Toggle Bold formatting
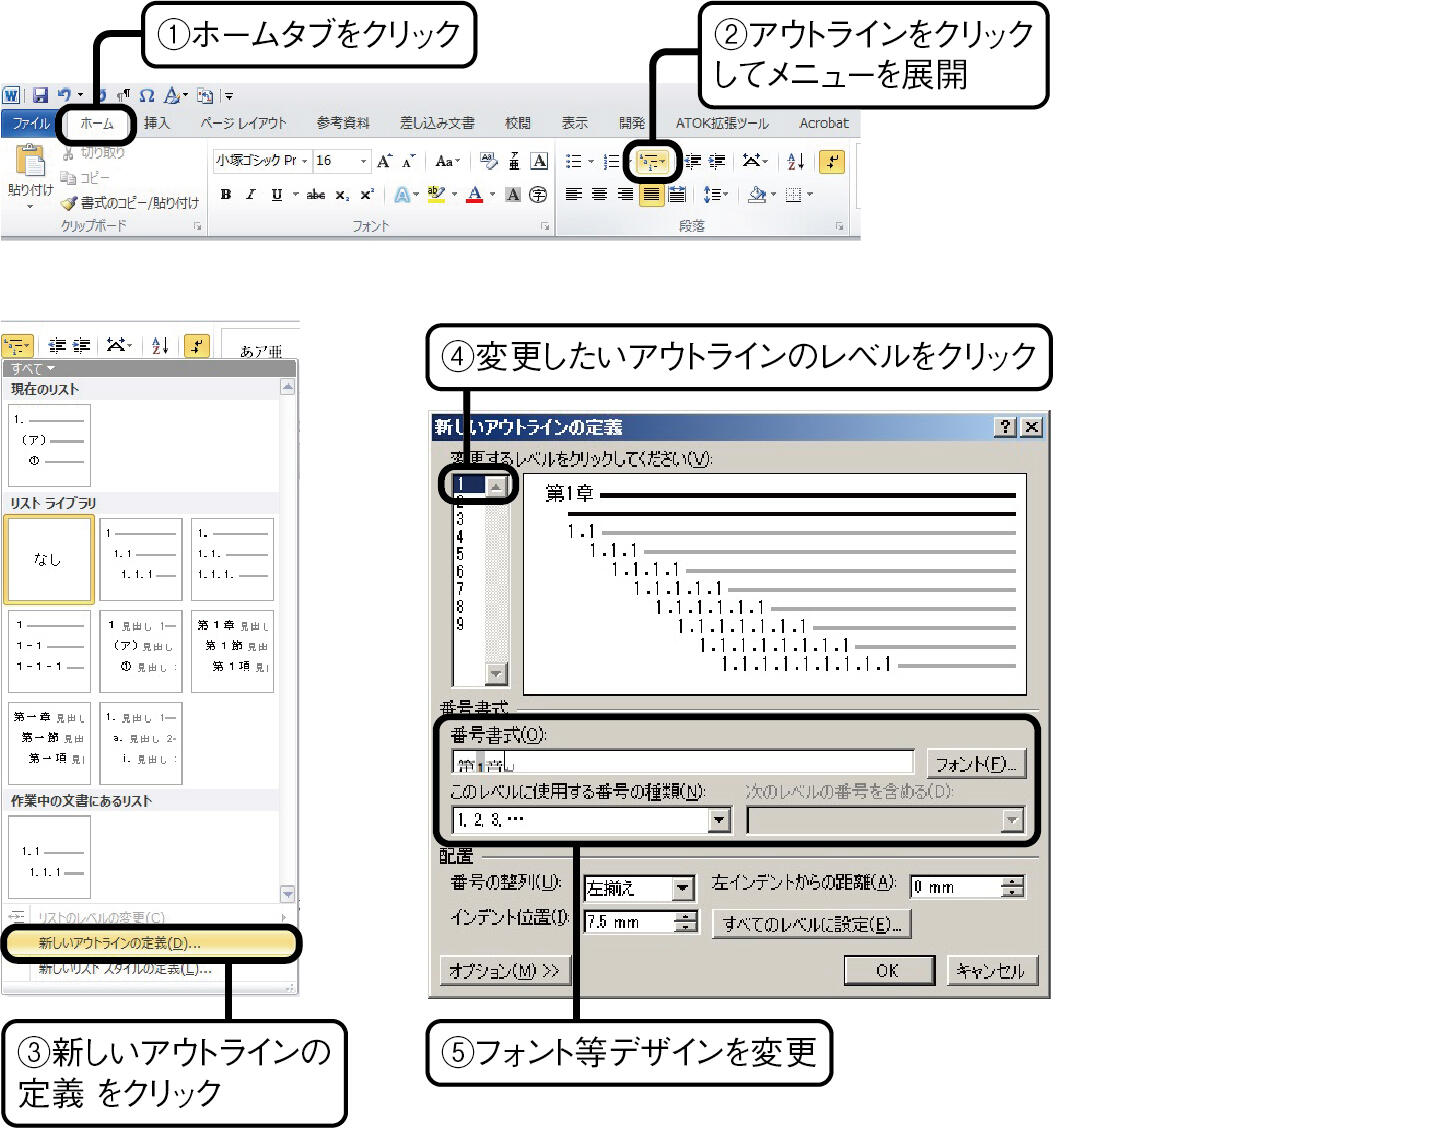The width and height of the screenshot is (1435, 1128). click(x=226, y=194)
